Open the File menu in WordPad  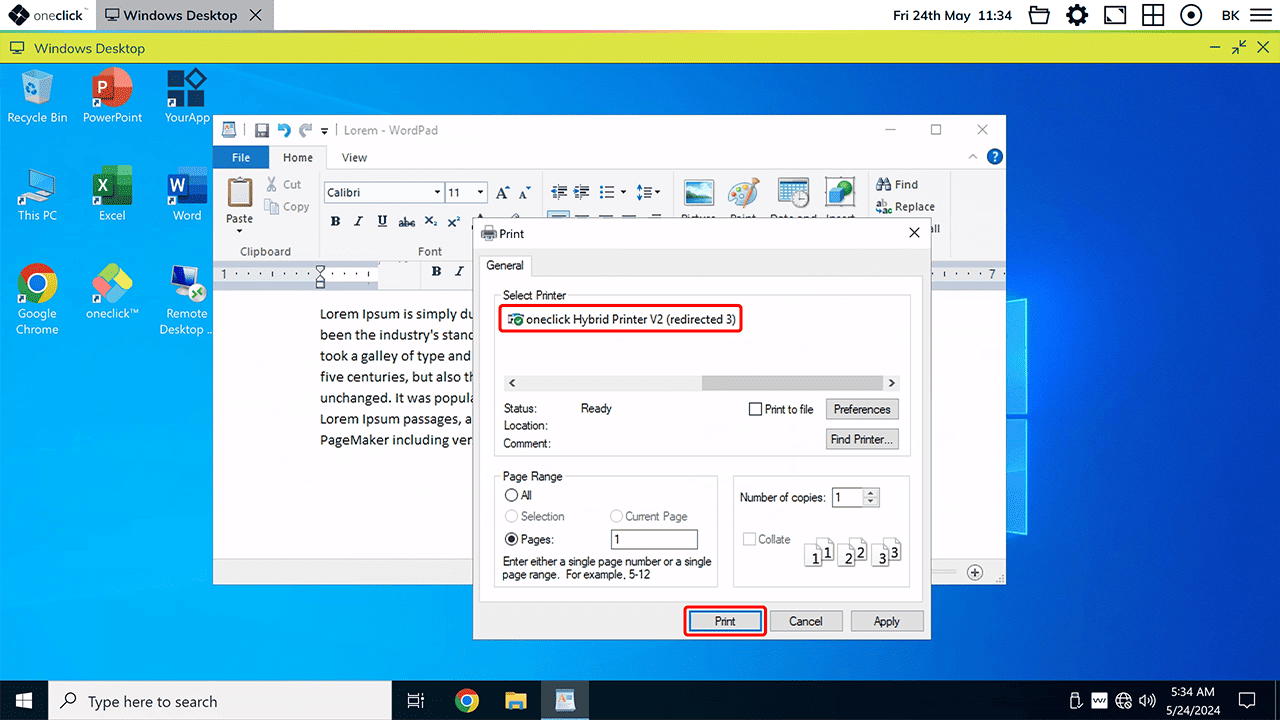pyautogui.click(x=241, y=157)
